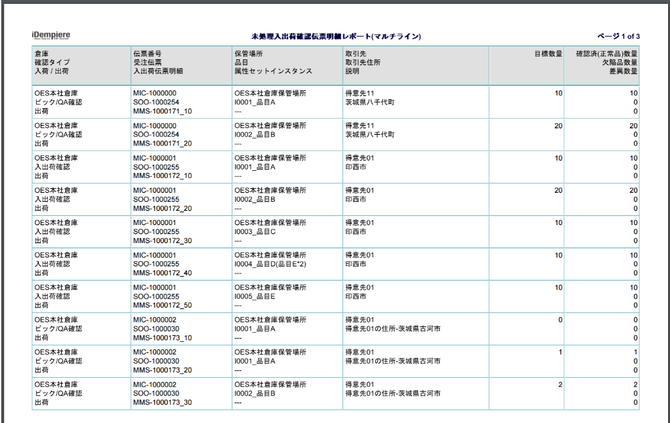Click the 確認済(正常品)数量 column header

tap(607, 53)
